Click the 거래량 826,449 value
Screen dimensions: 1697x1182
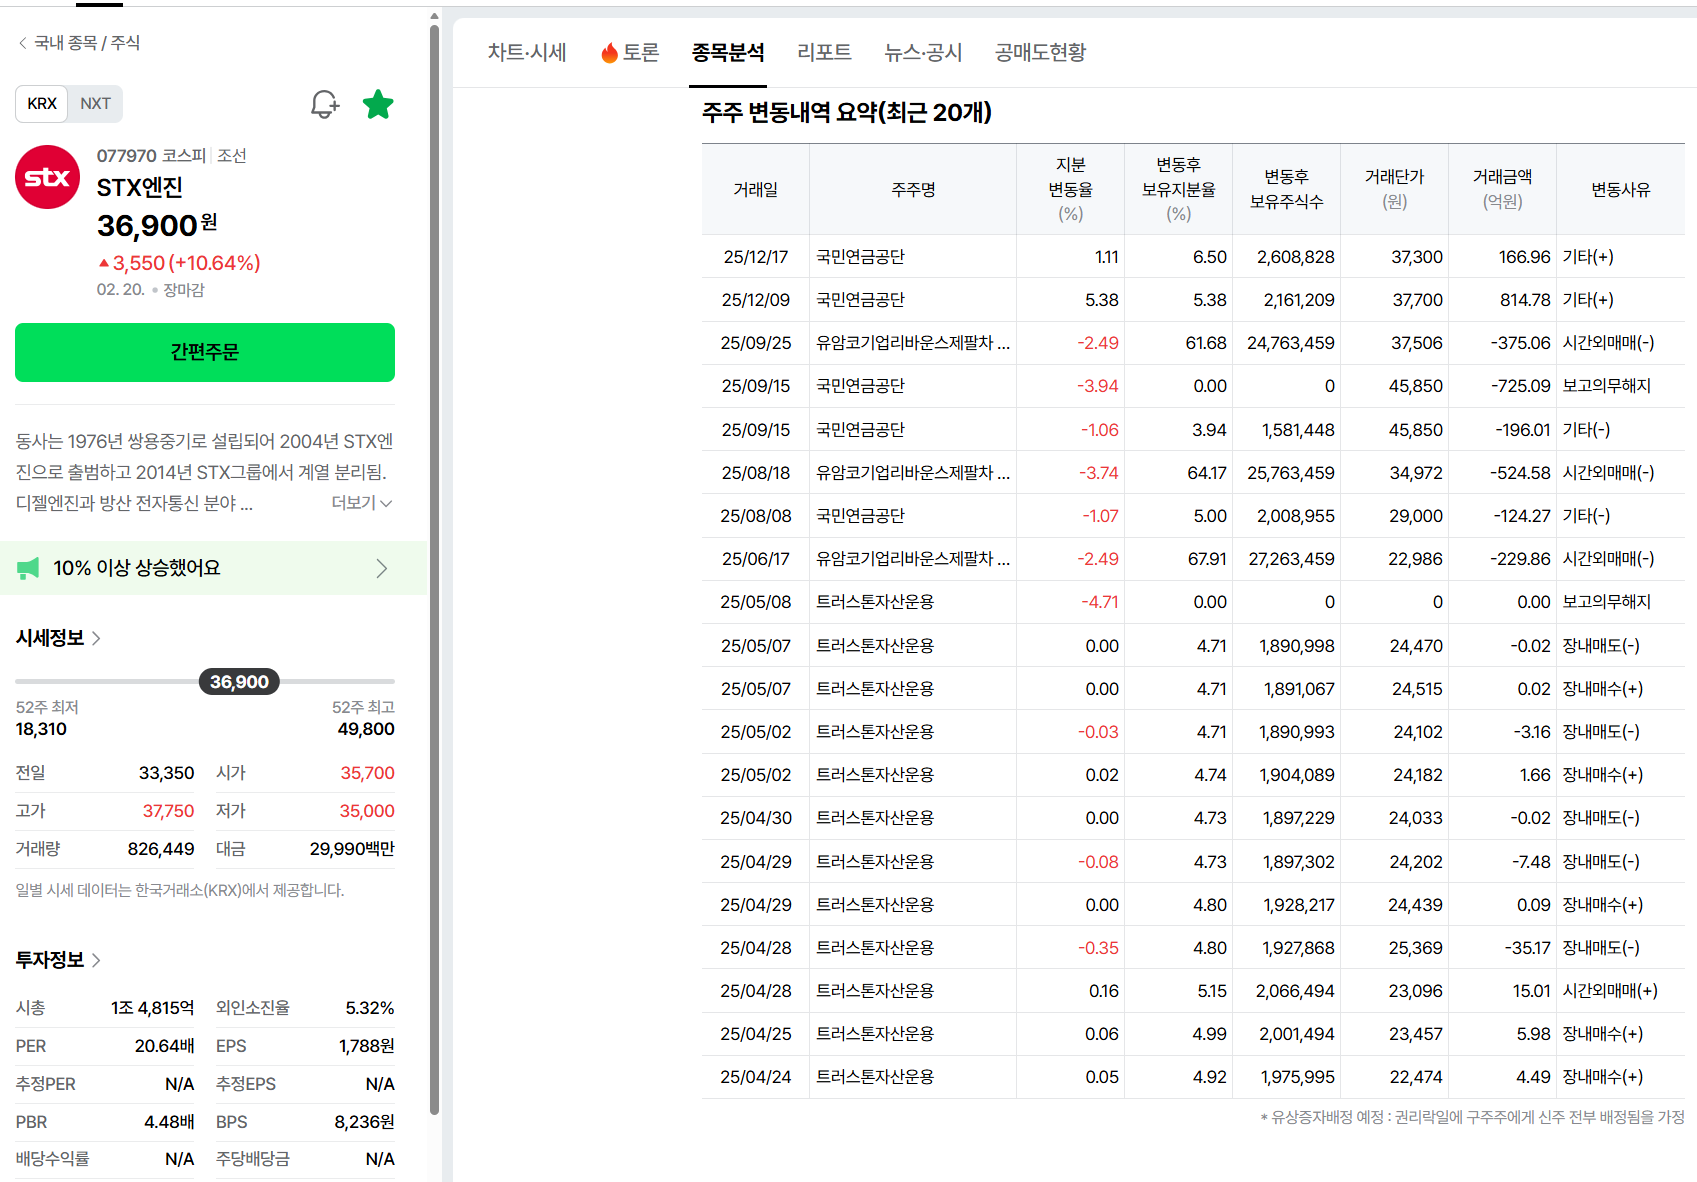161,849
